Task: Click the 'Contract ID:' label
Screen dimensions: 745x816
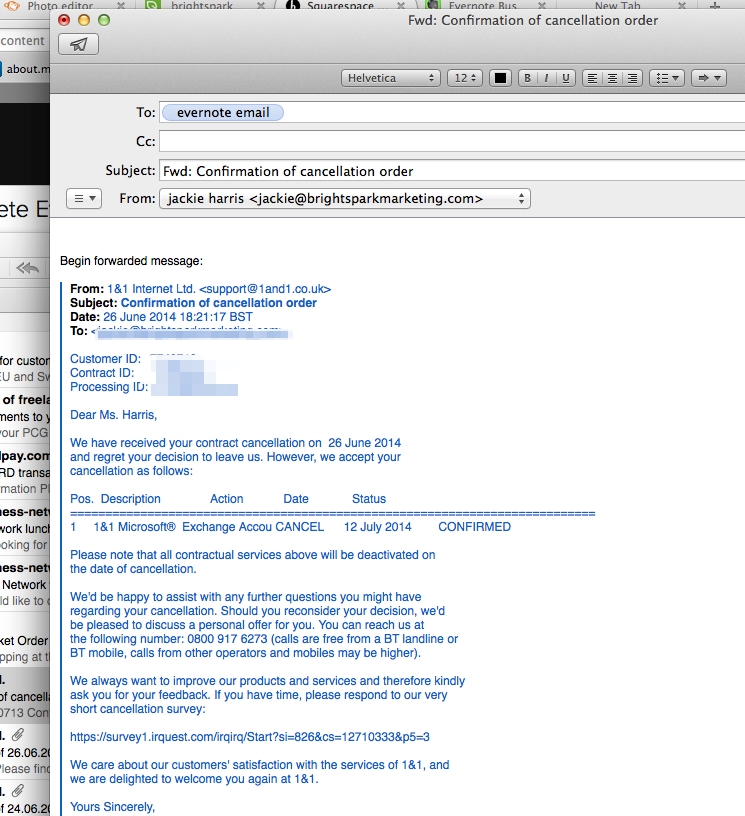Action: point(102,373)
